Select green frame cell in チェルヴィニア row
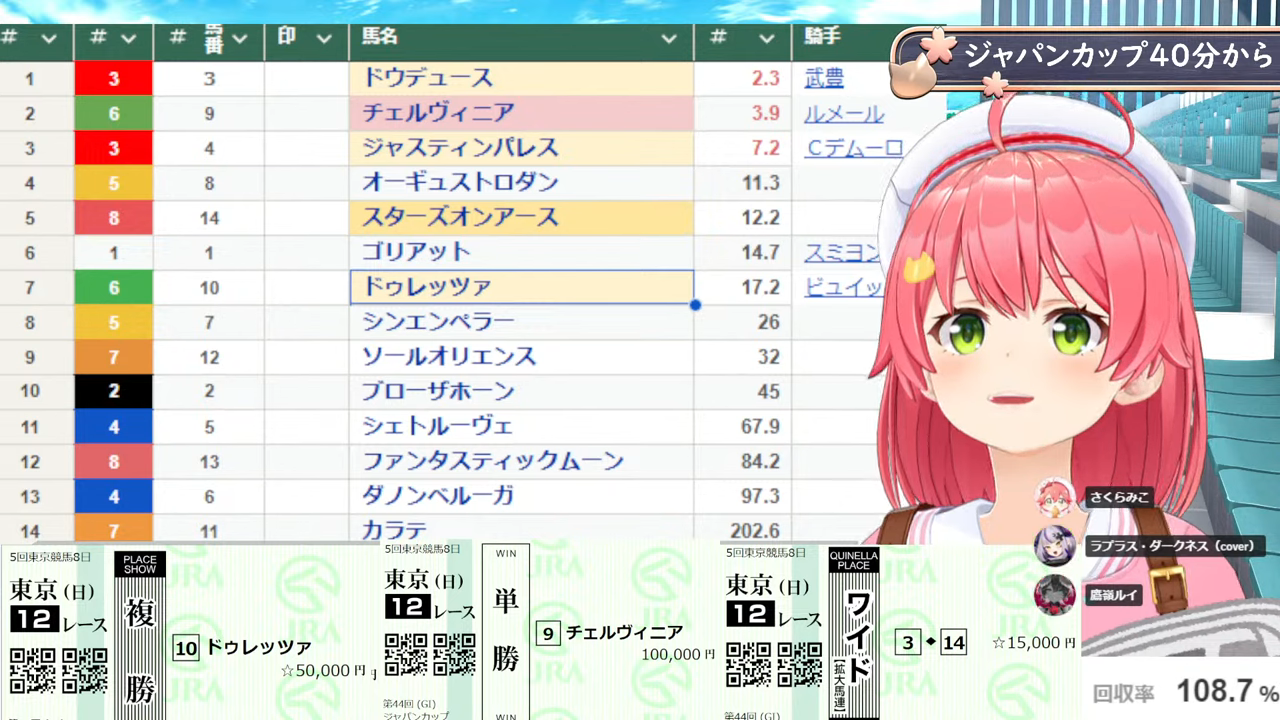Image resolution: width=1280 pixels, height=720 pixels. tap(114, 113)
